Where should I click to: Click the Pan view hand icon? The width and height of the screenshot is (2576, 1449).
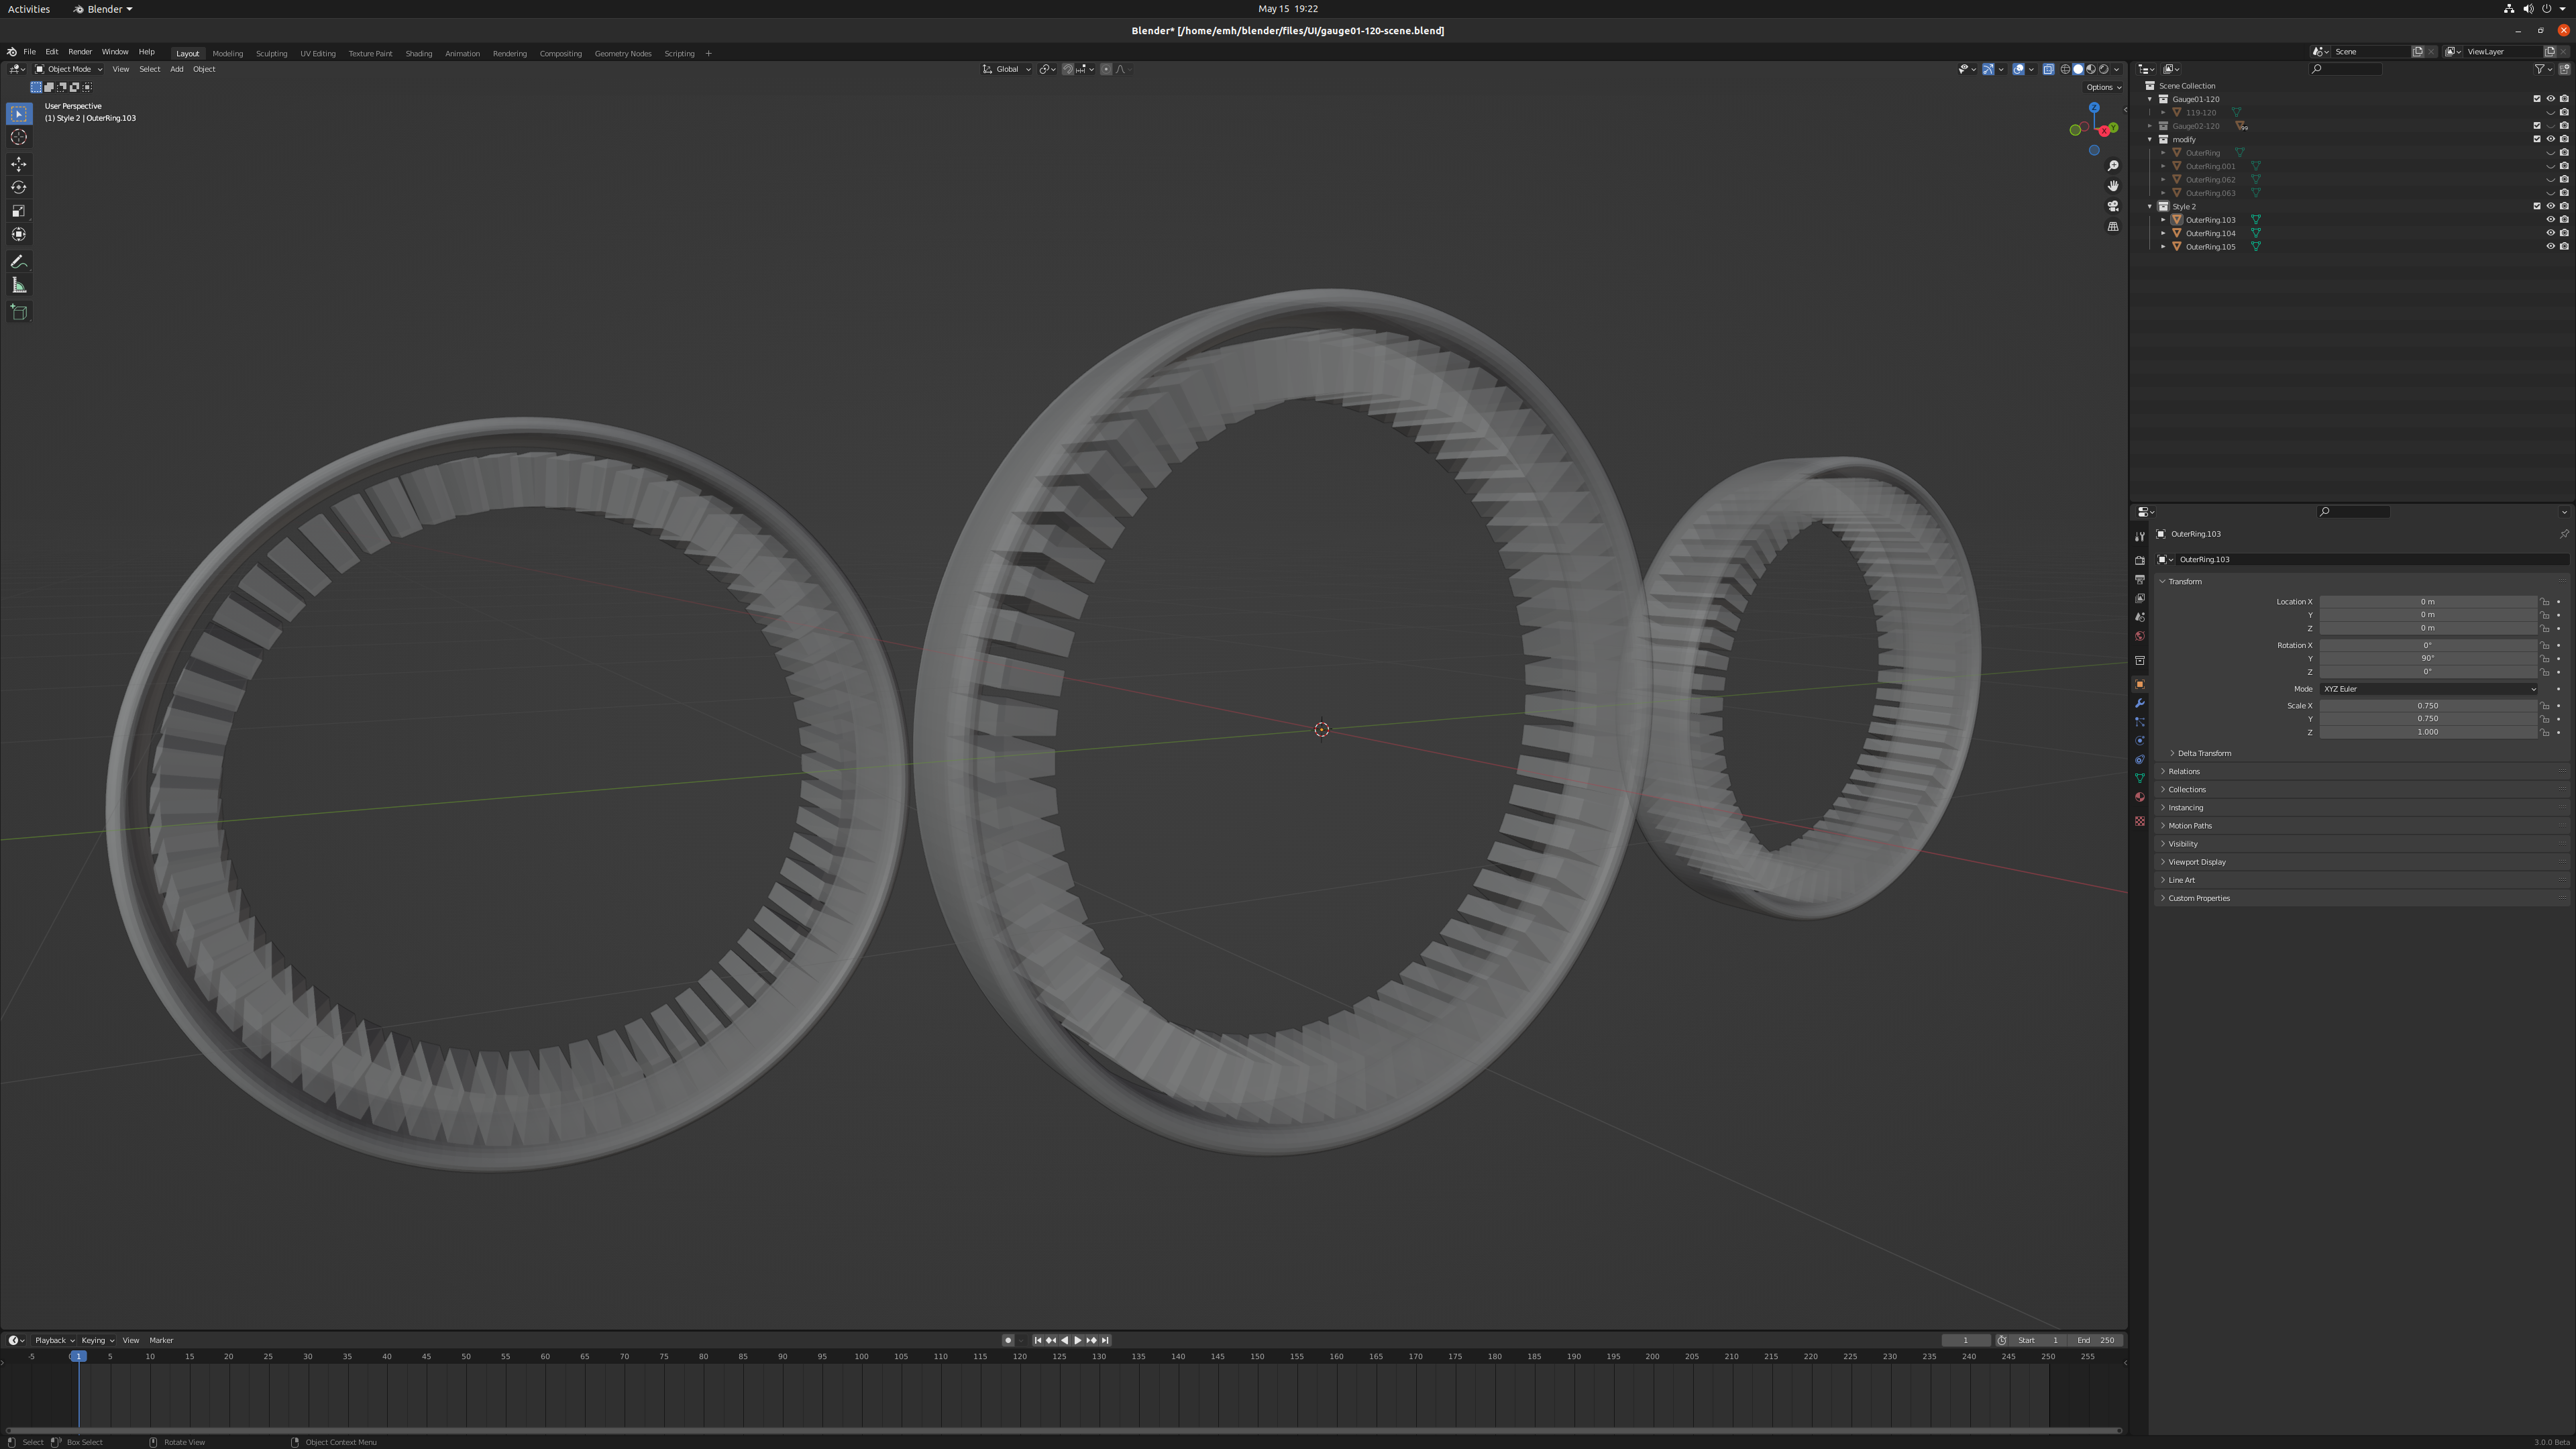coord(2113,186)
